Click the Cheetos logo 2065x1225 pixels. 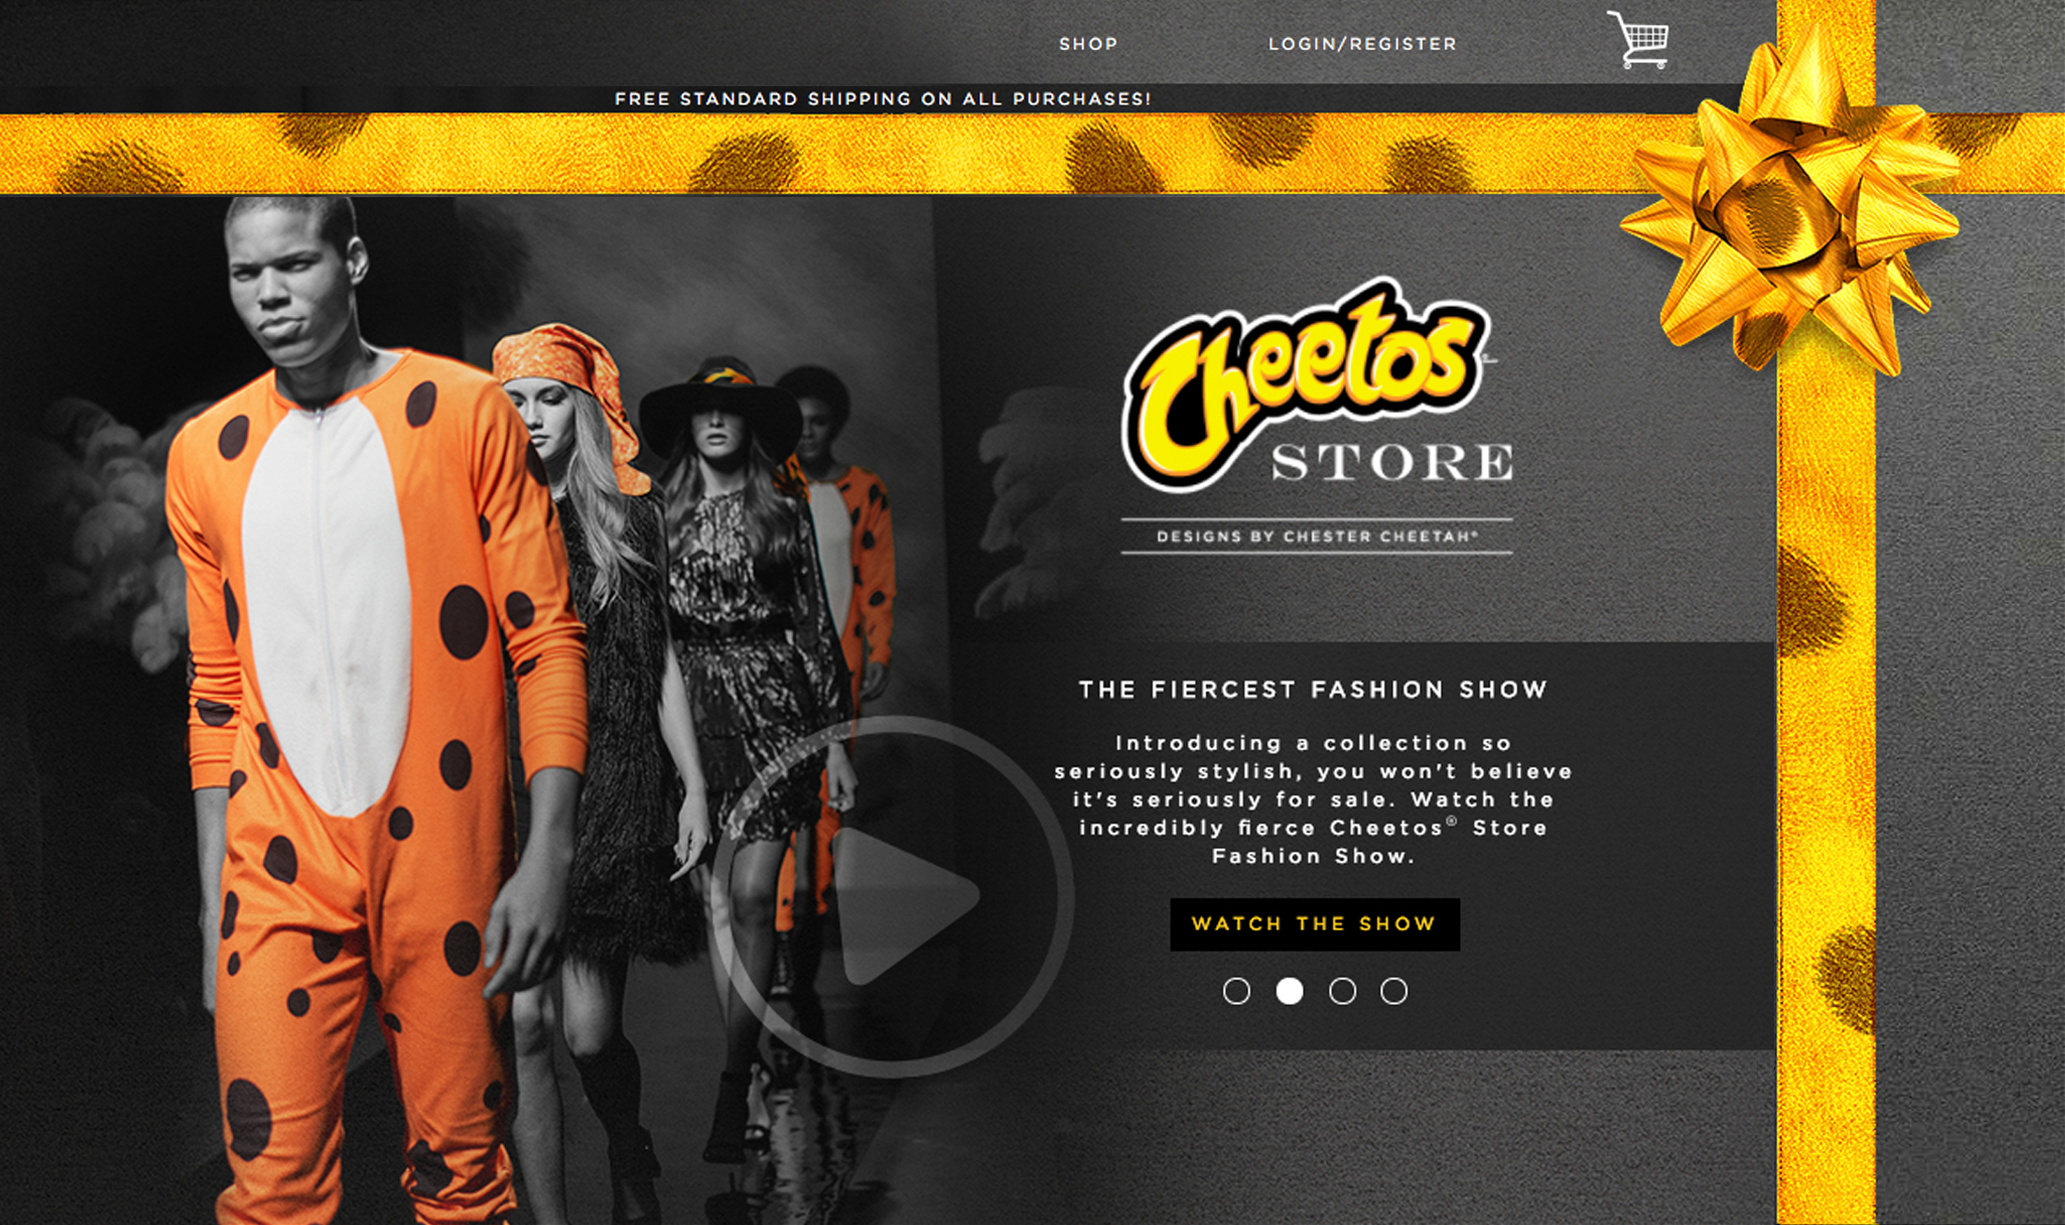[1307, 383]
